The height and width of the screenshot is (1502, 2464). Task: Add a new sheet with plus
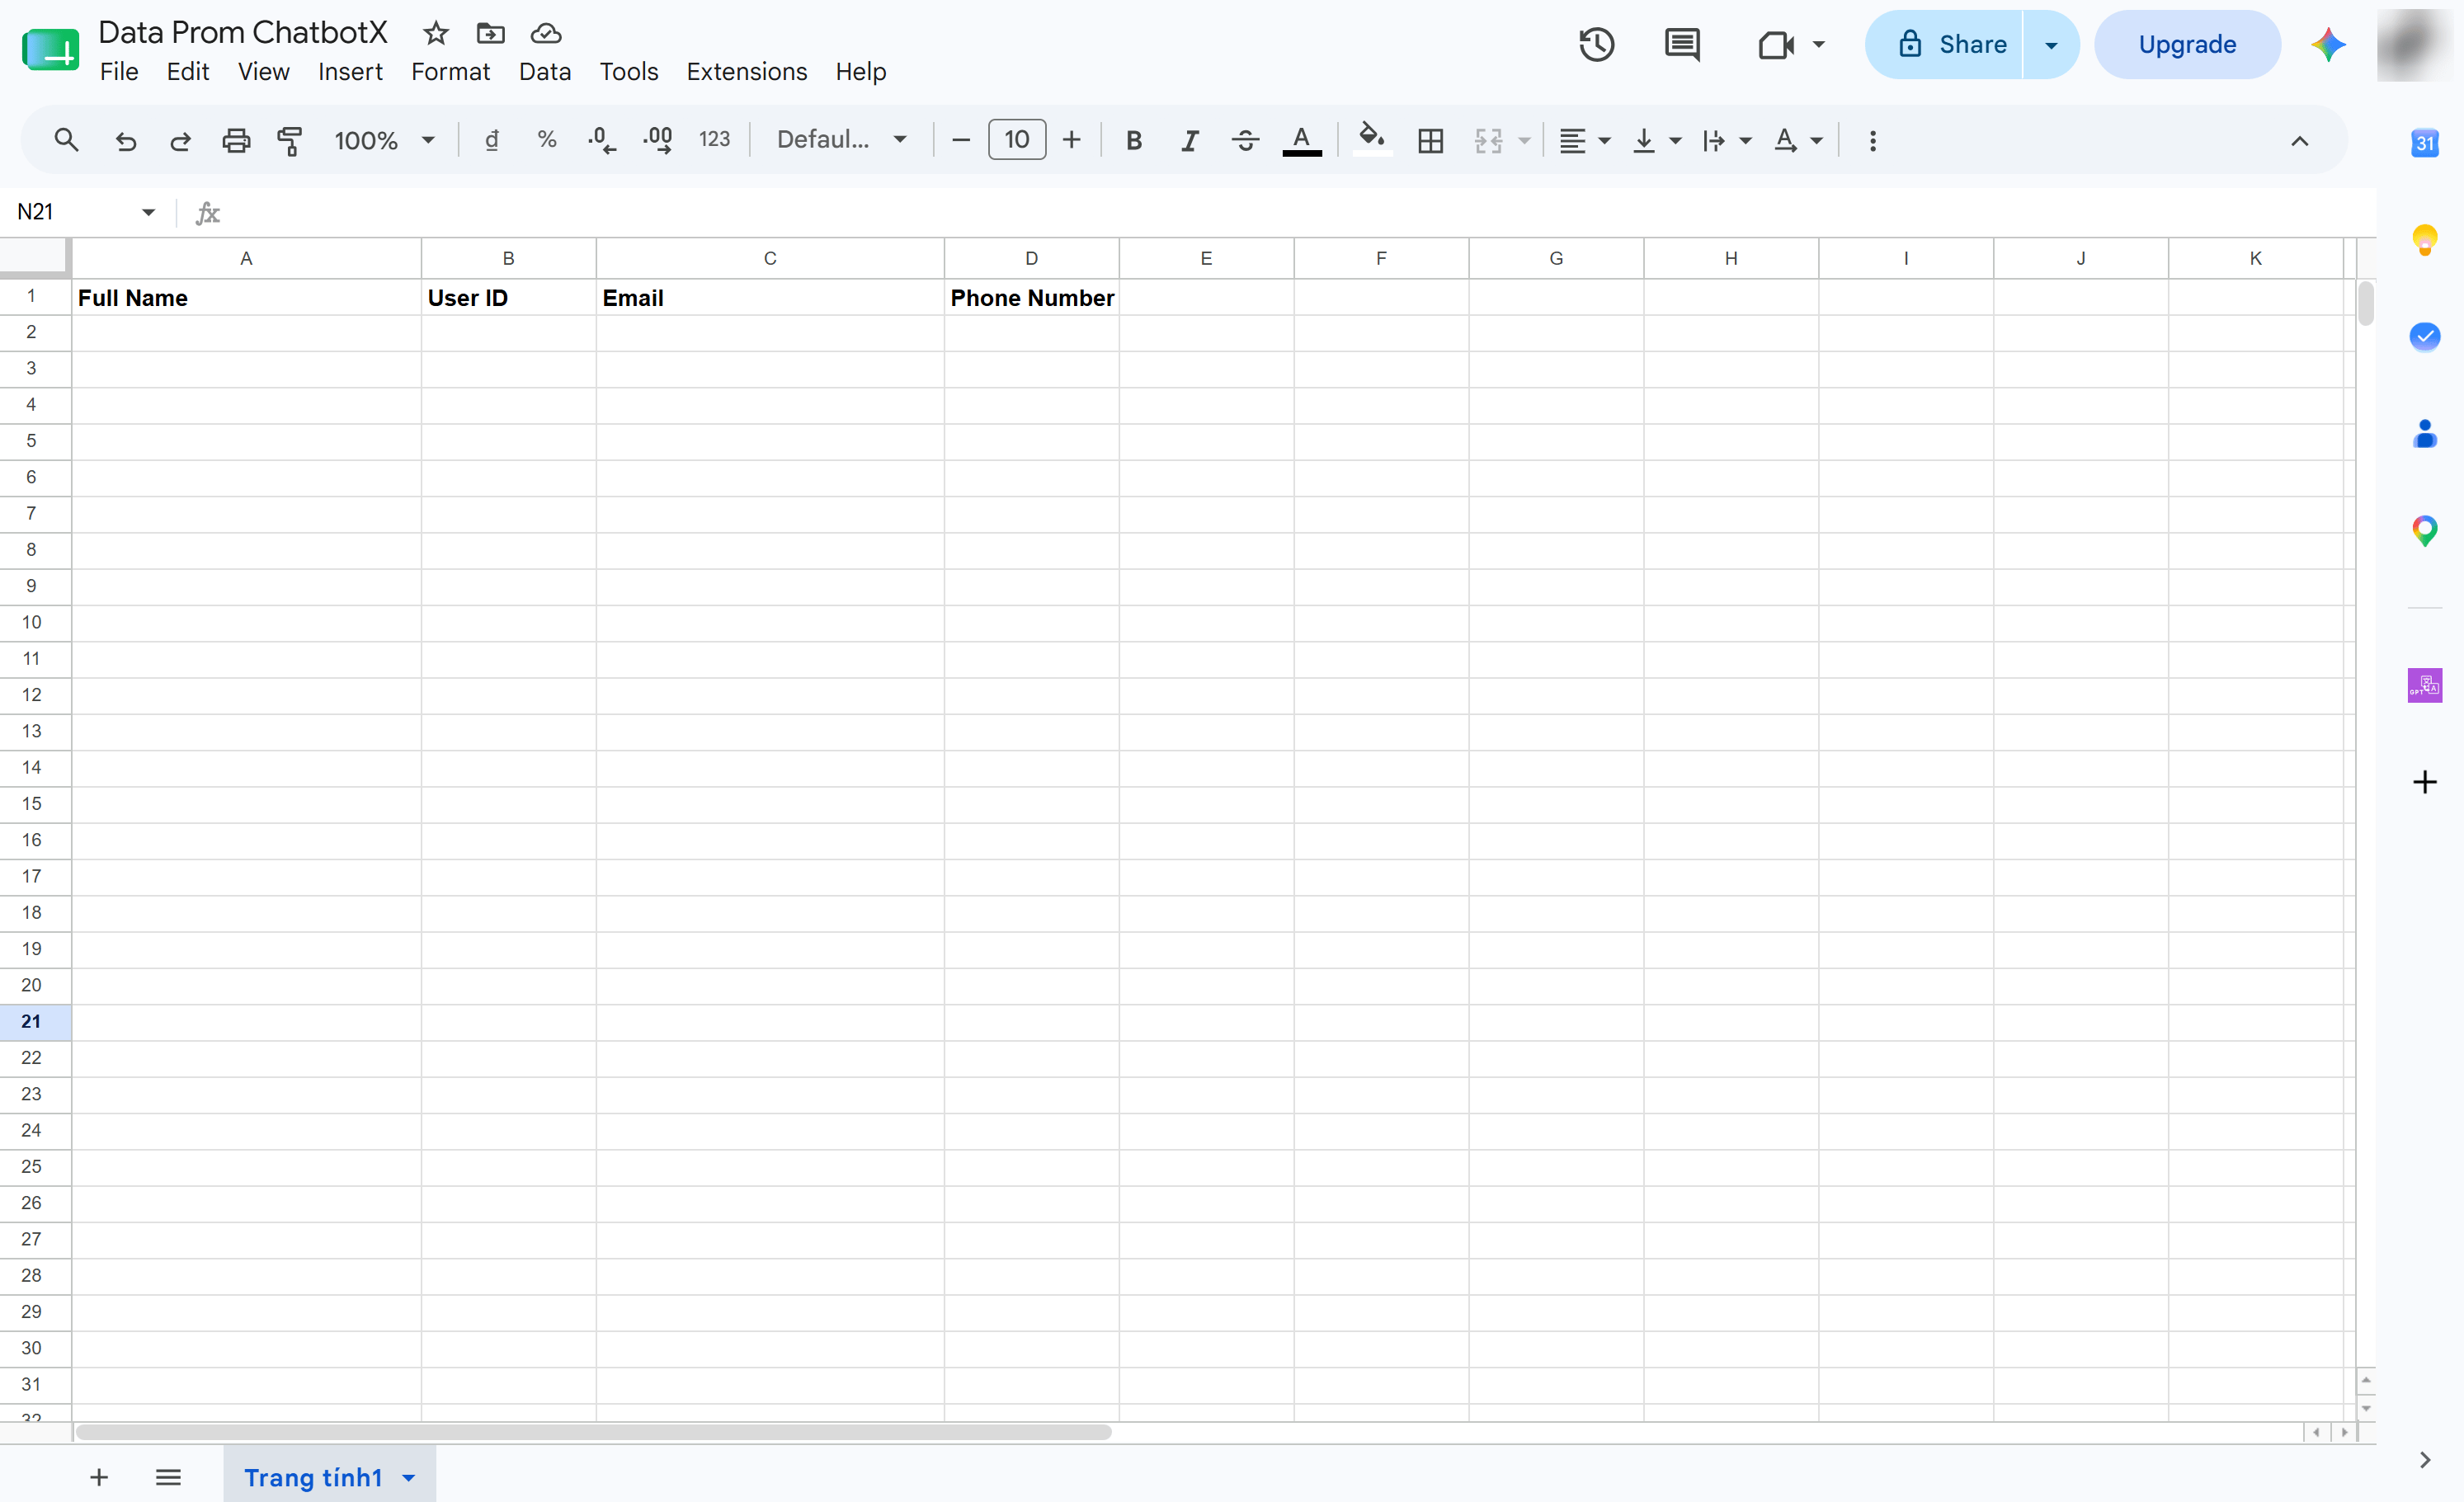point(98,1477)
